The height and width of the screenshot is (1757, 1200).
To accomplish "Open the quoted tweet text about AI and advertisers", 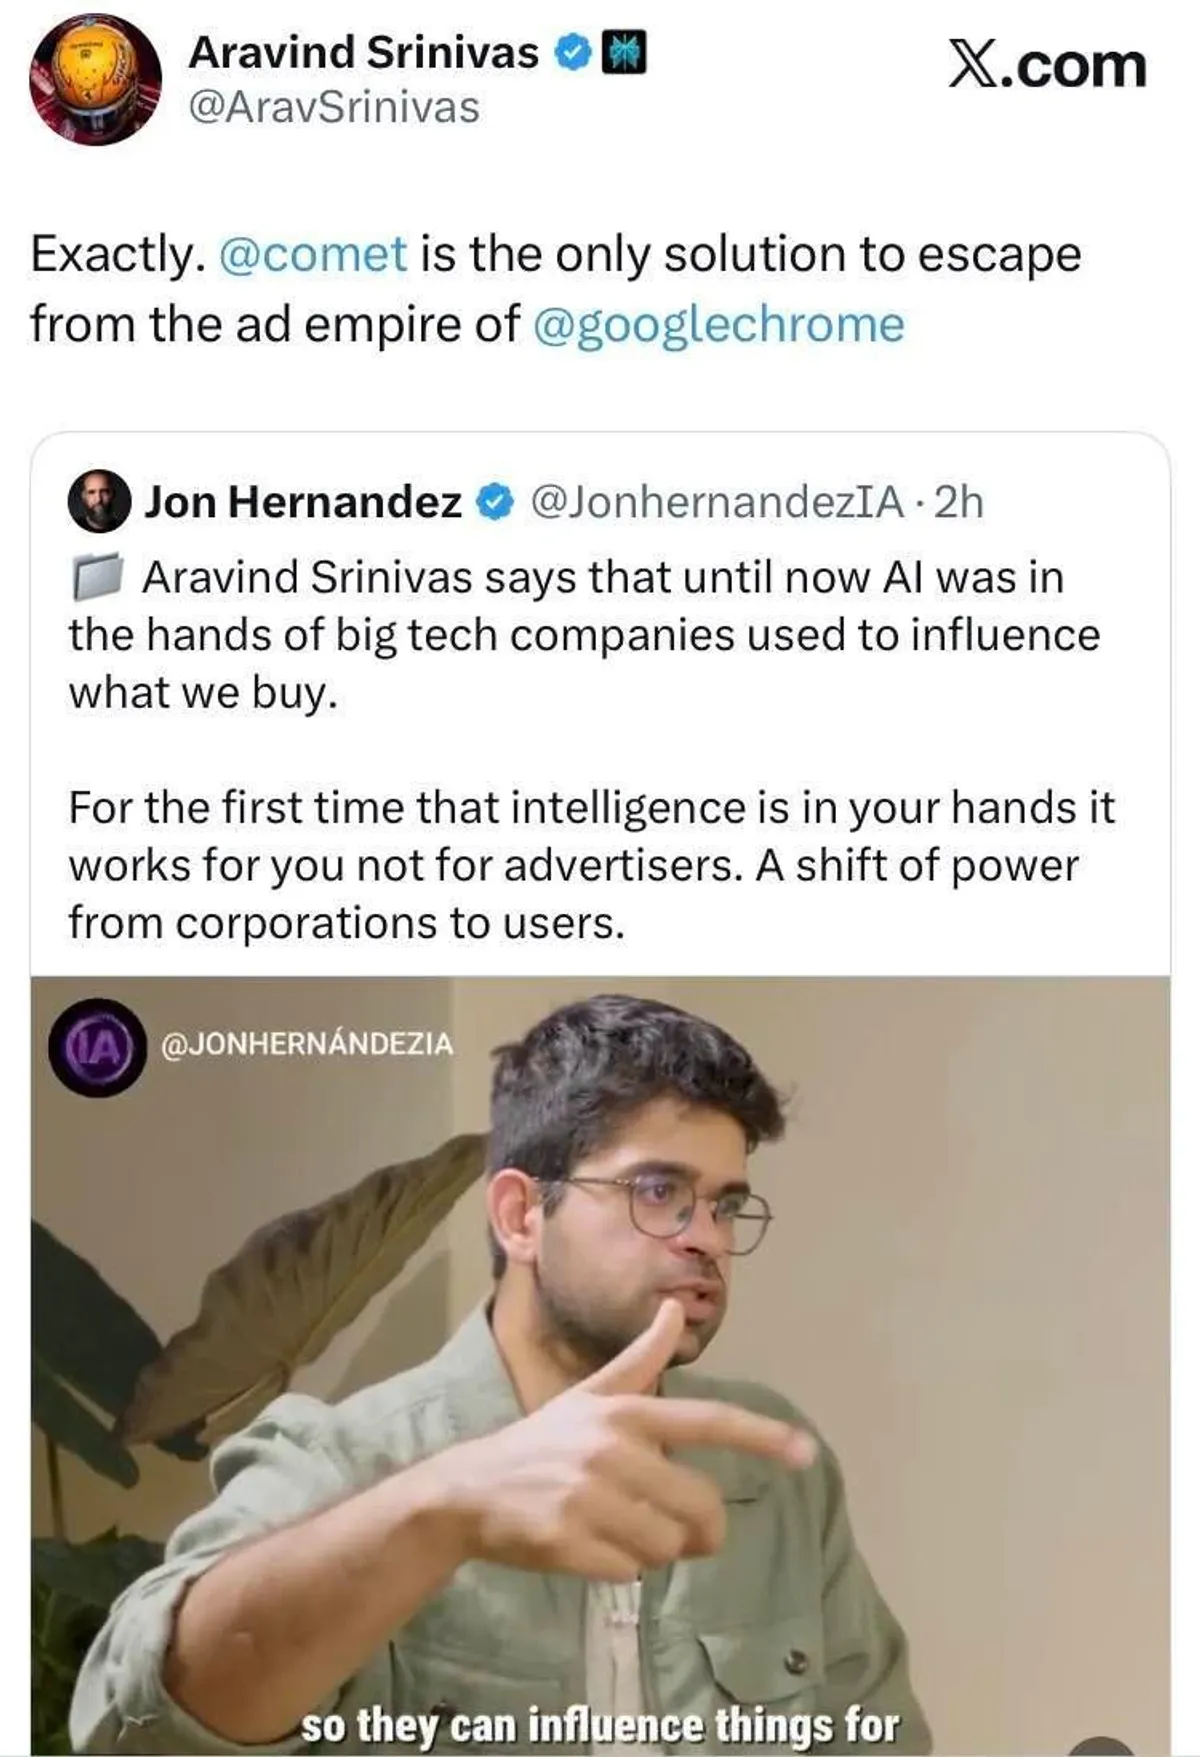I will click(590, 750).
